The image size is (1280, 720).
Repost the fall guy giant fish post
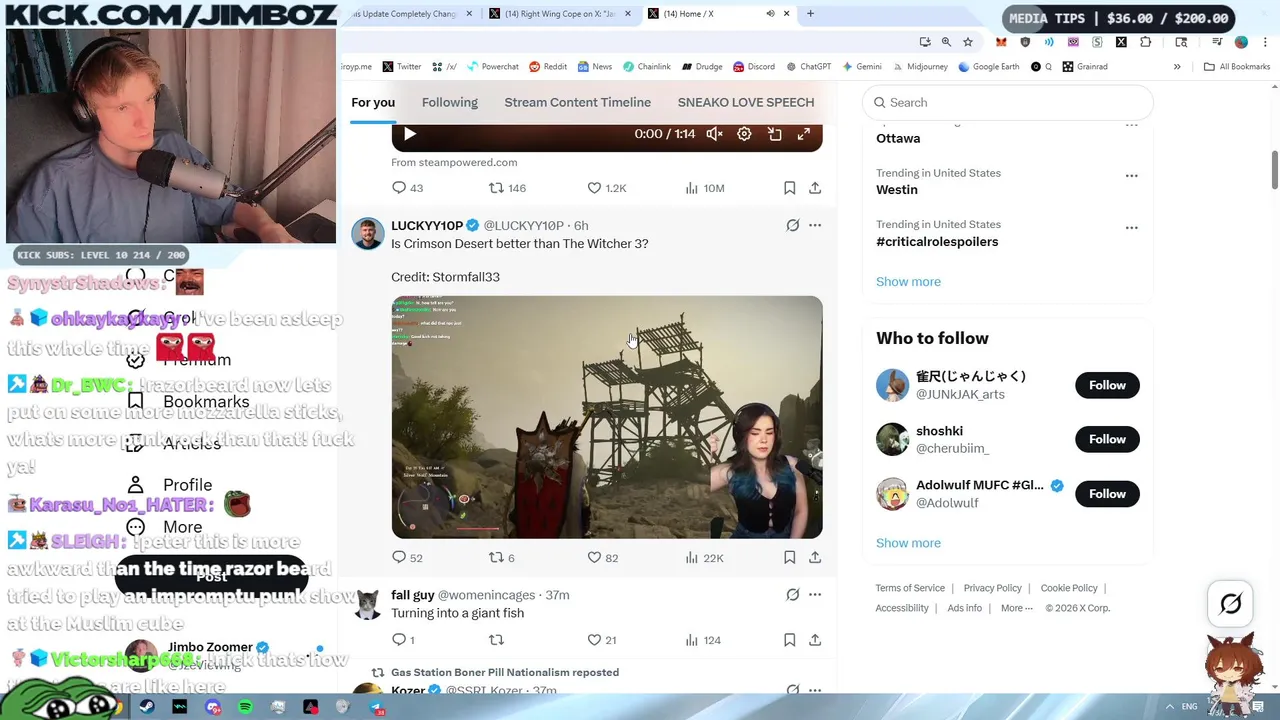pyautogui.click(x=496, y=640)
